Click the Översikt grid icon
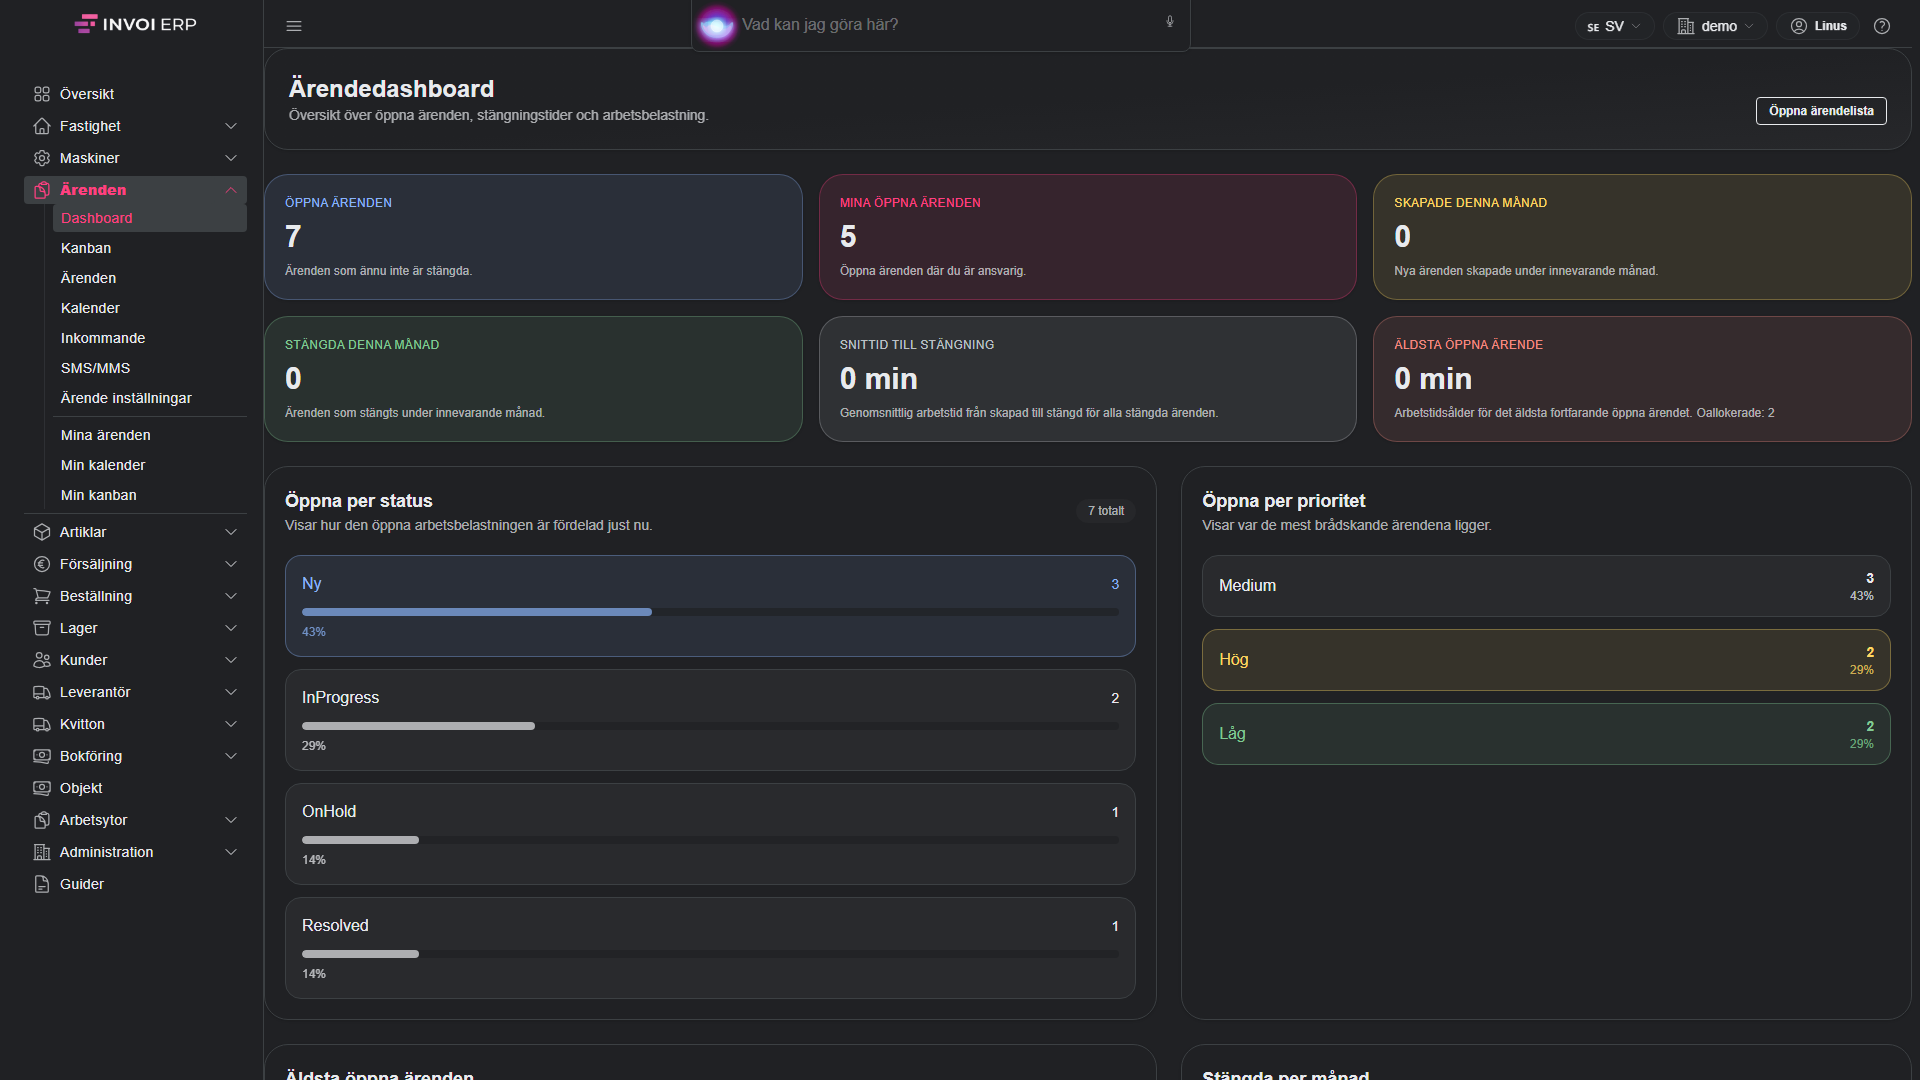The image size is (1920, 1080). click(42, 94)
